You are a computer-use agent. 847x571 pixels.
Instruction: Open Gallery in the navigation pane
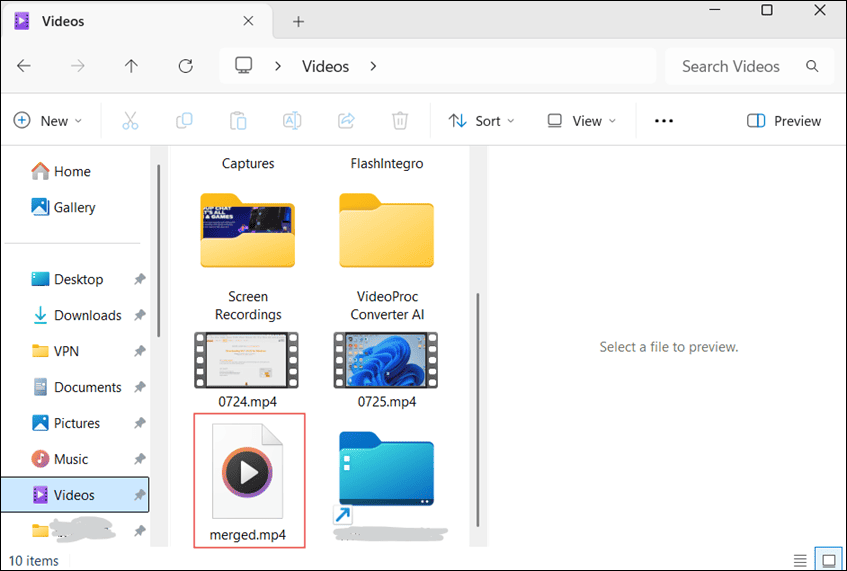[63, 207]
